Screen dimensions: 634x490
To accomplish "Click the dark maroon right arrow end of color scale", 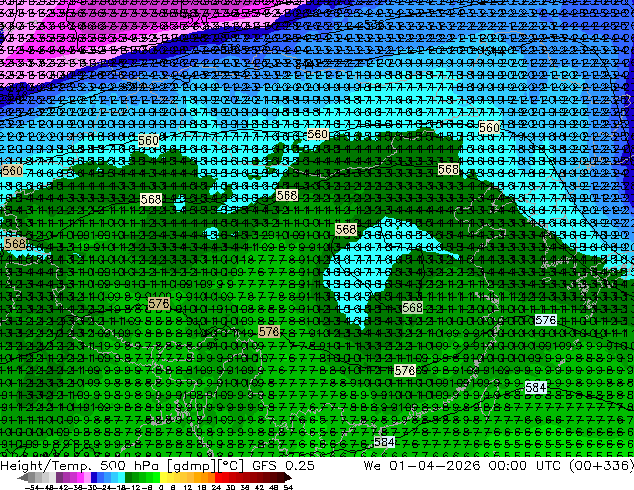I will click(287, 477).
